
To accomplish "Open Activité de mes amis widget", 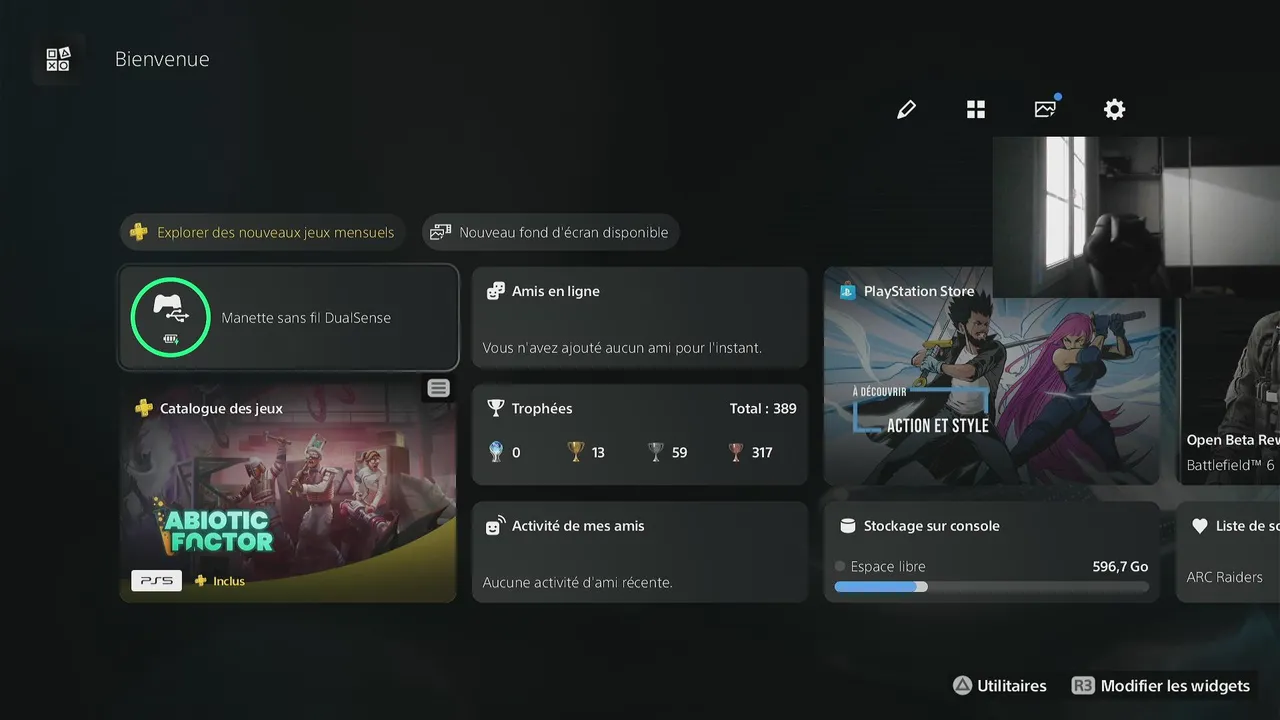I will pyautogui.click(x=639, y=552).
